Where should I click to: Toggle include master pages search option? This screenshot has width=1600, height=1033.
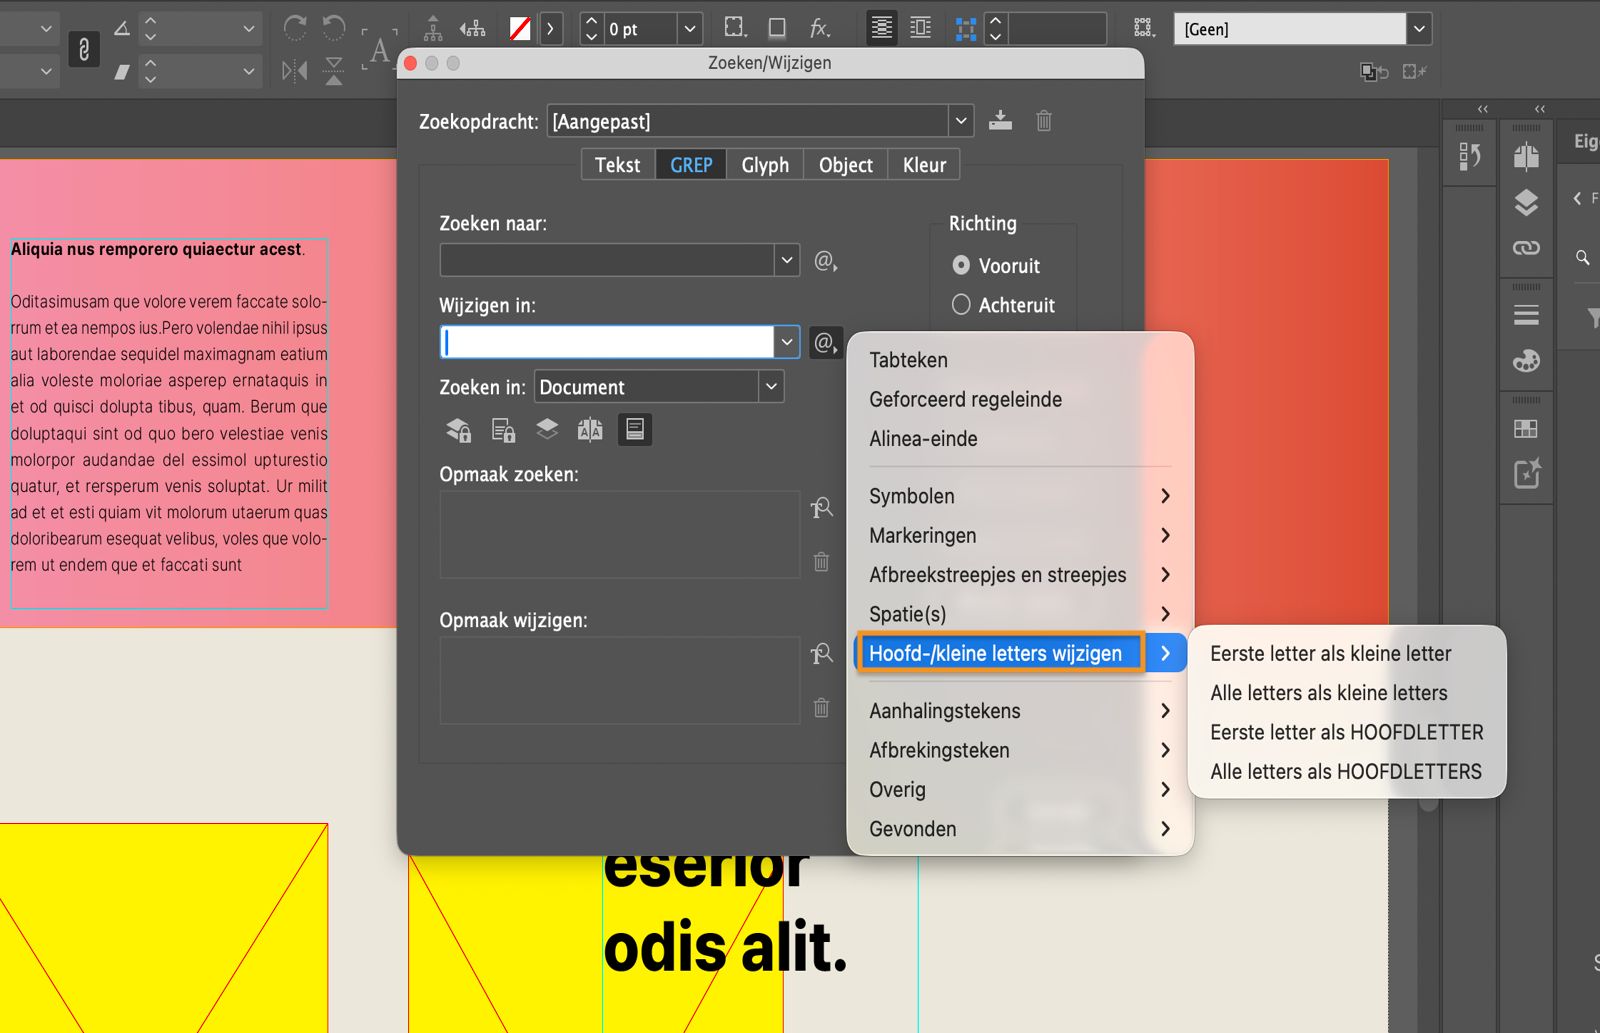click(590, 430)
